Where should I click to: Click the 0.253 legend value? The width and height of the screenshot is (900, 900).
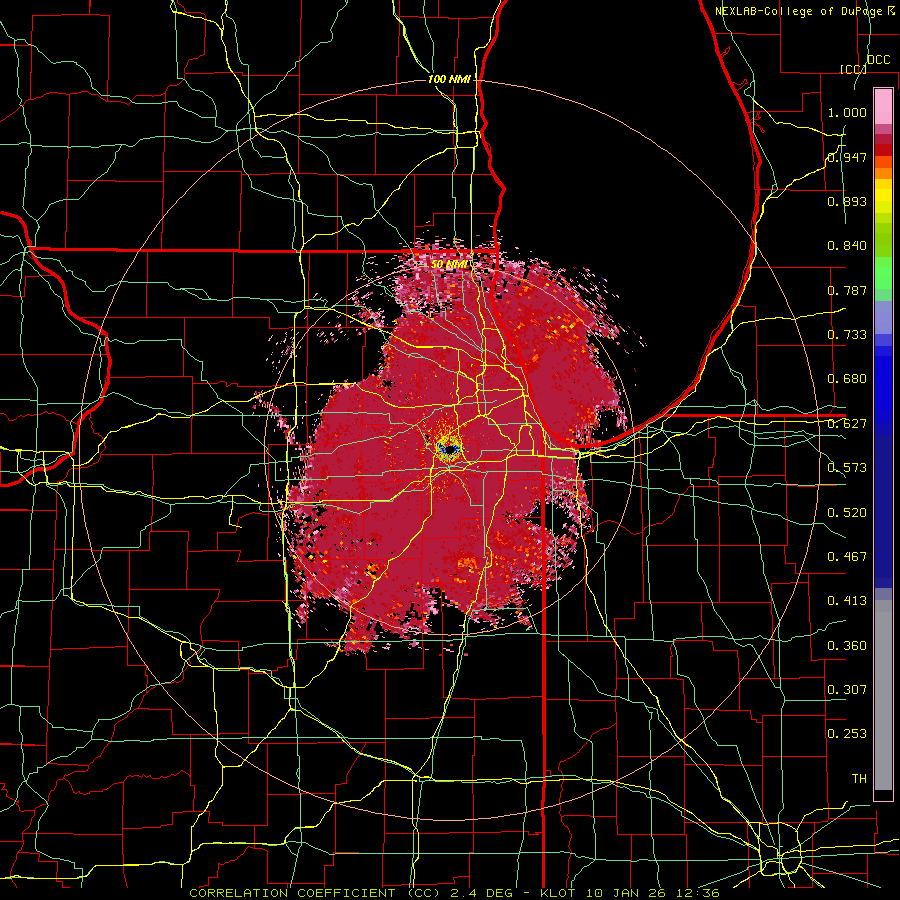pos(847,734)
